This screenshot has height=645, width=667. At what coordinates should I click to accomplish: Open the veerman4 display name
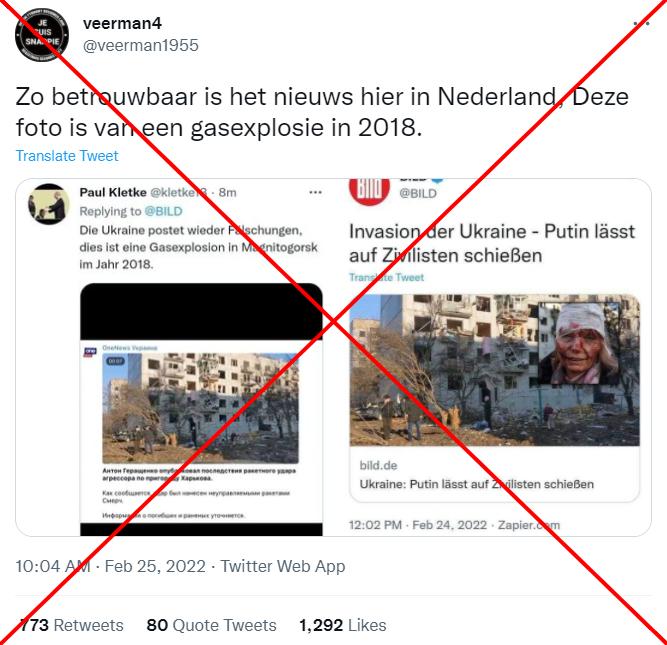pos(123,23)
